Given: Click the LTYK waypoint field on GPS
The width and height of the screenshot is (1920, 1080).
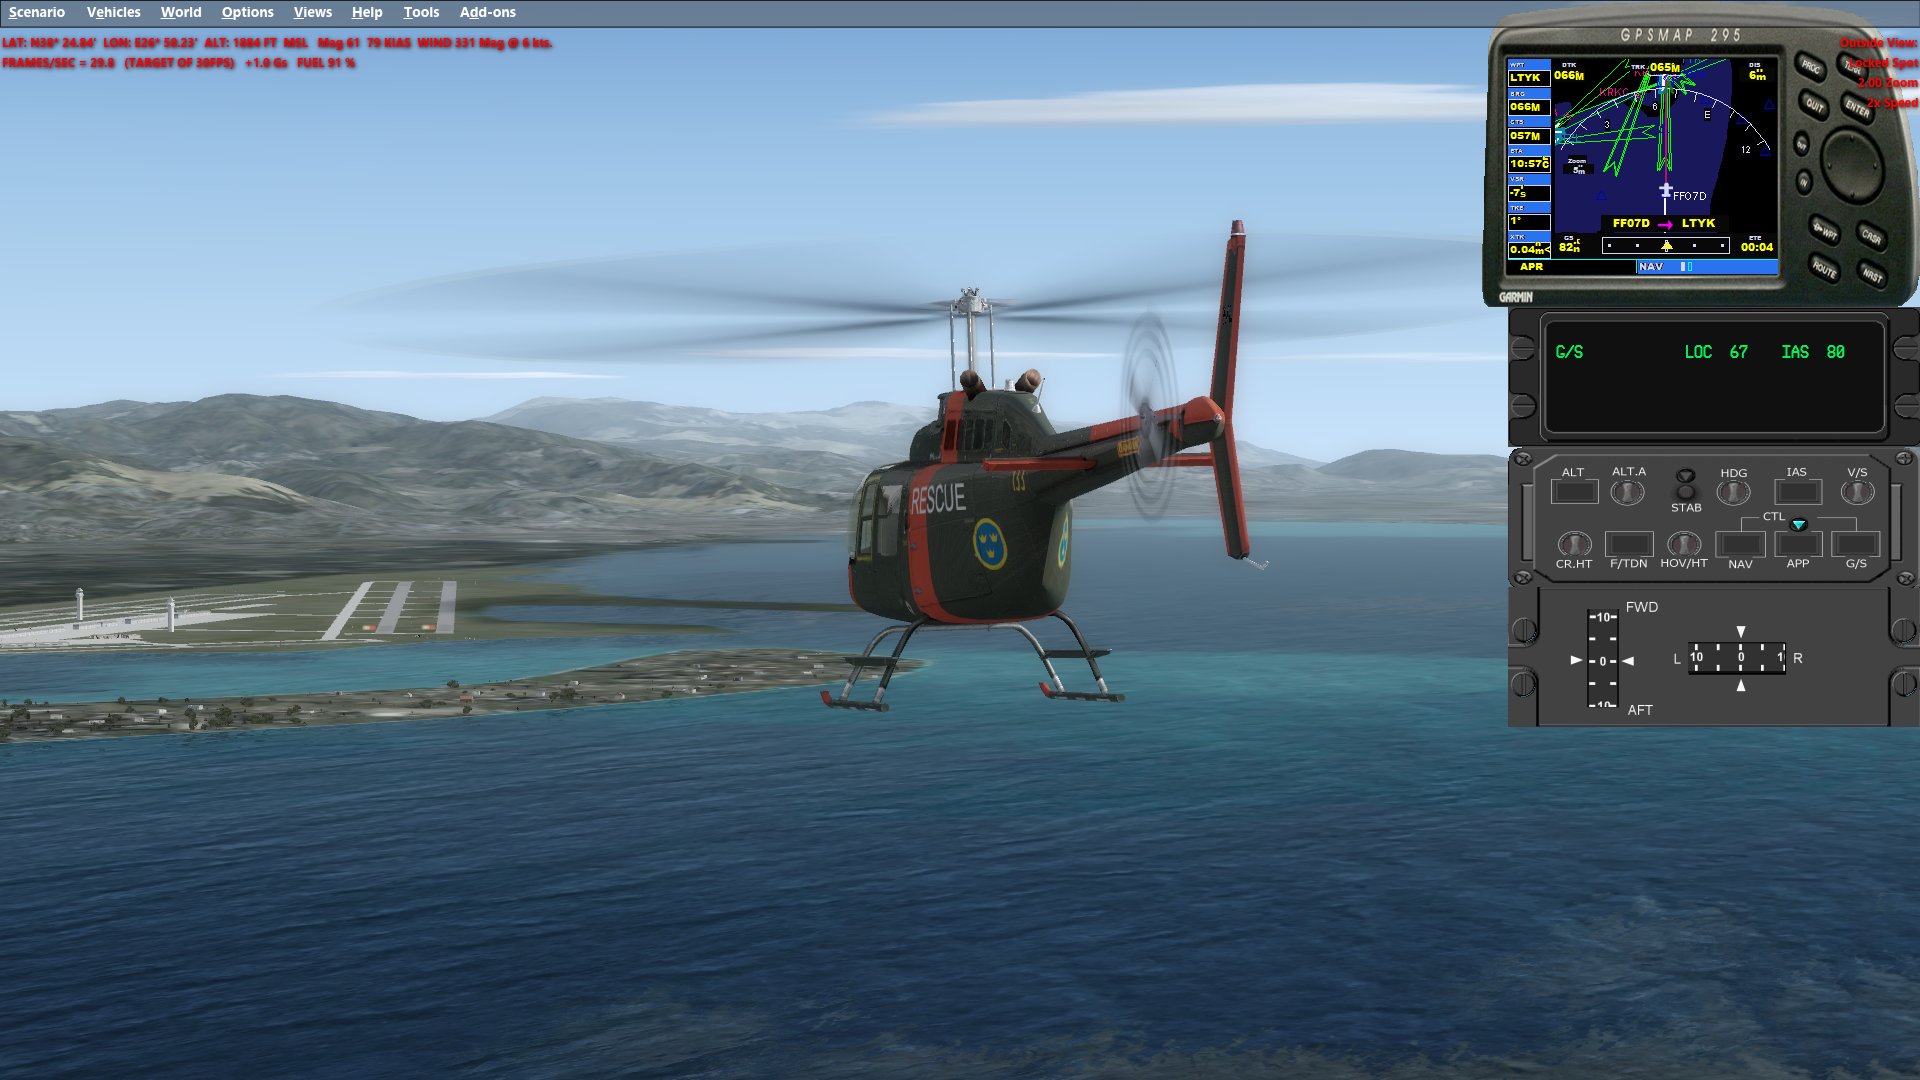Looking at the screenshot, I should coord(1528,77).
